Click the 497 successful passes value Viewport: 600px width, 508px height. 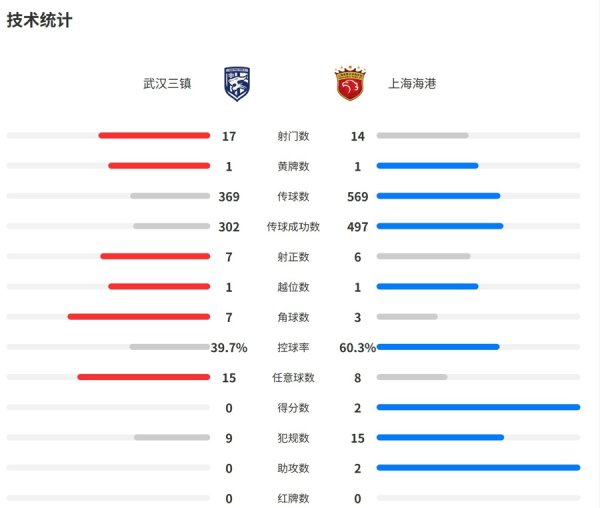(x=357, y=227)
